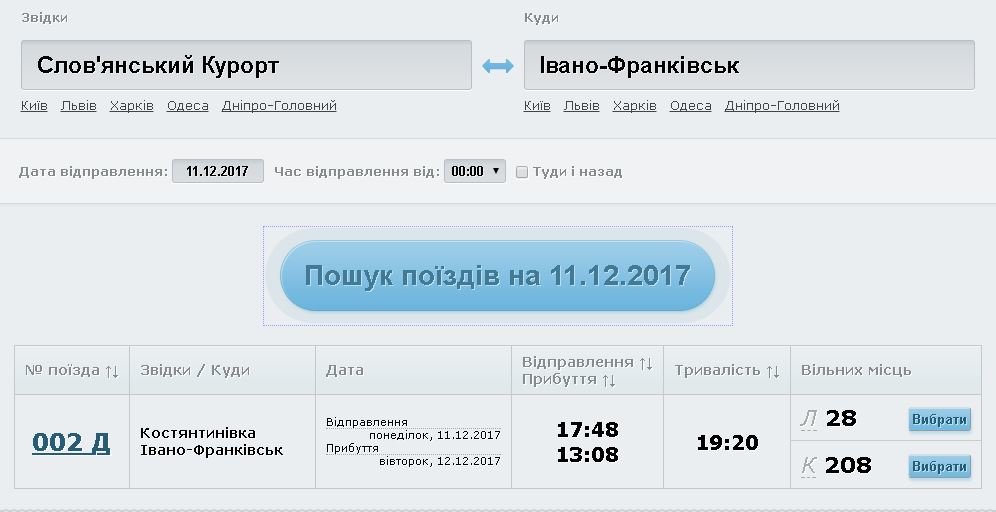Click the 'Звідки / Куди' column header
Image resolution: width=996 pixels, height=512 pixels.
point(194,370)
